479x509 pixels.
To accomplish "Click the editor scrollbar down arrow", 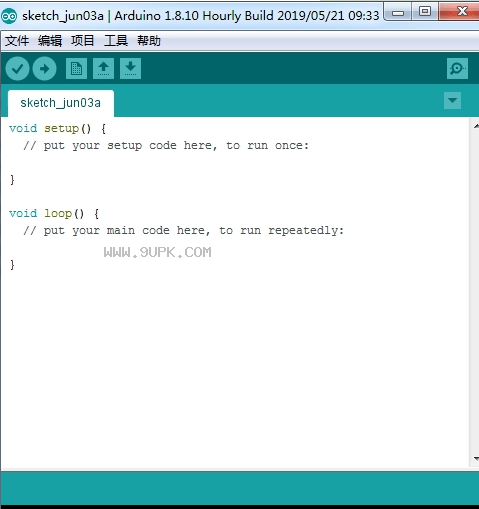I will pyautogui.click(x=476, y=459).
